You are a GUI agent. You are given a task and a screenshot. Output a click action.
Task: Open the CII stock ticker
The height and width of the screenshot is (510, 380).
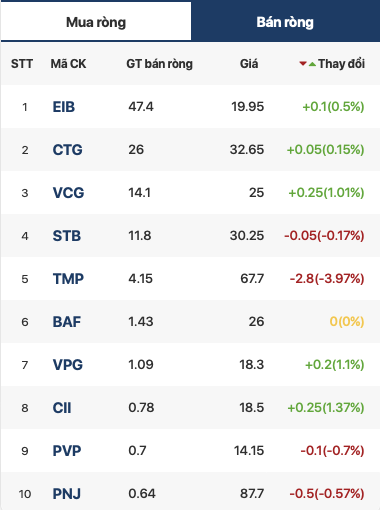pyautogui.click(x=62, y=408)
